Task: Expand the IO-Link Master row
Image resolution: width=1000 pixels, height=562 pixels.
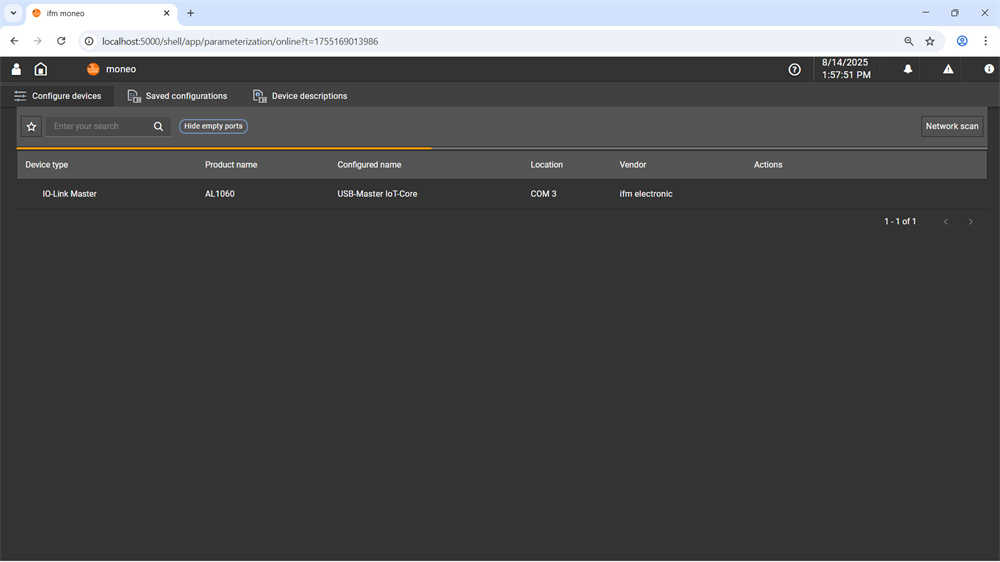Action: coord(501,194)
